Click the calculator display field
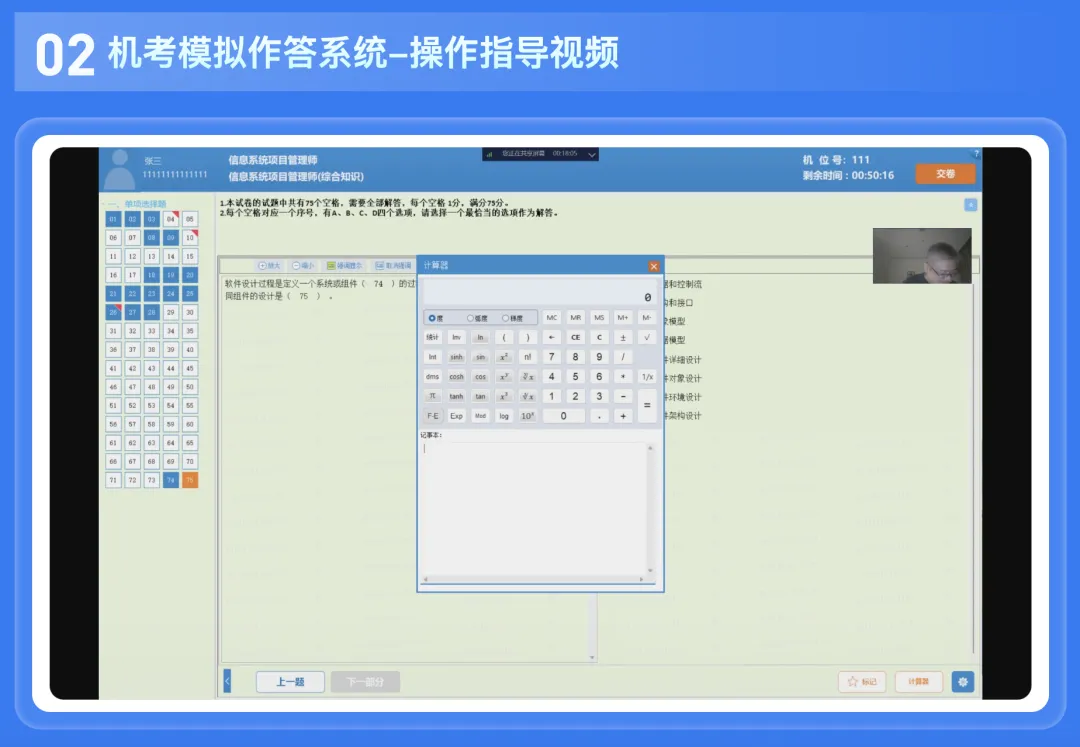The height and width of the screenshot is (747, 1080). pyautogui.click(x=539, y=293)
